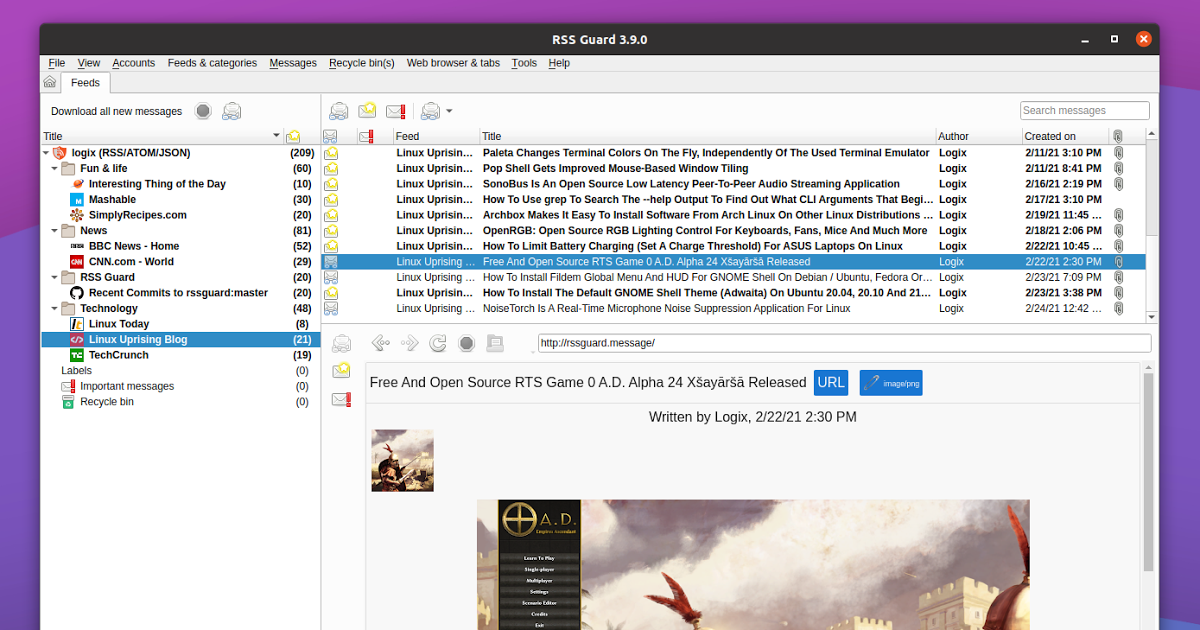Click the star envelope icon in the feed list header

293,136
